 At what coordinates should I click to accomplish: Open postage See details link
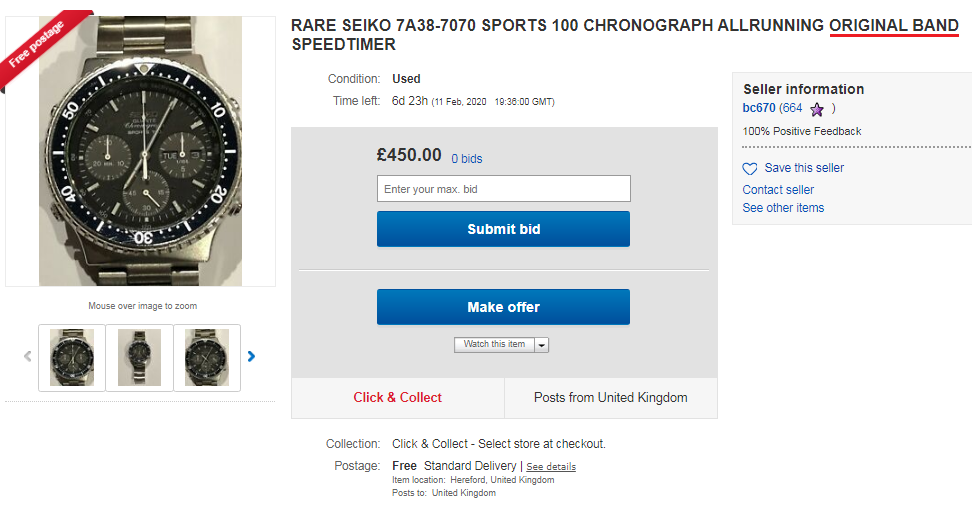click(x=551, y=467)
